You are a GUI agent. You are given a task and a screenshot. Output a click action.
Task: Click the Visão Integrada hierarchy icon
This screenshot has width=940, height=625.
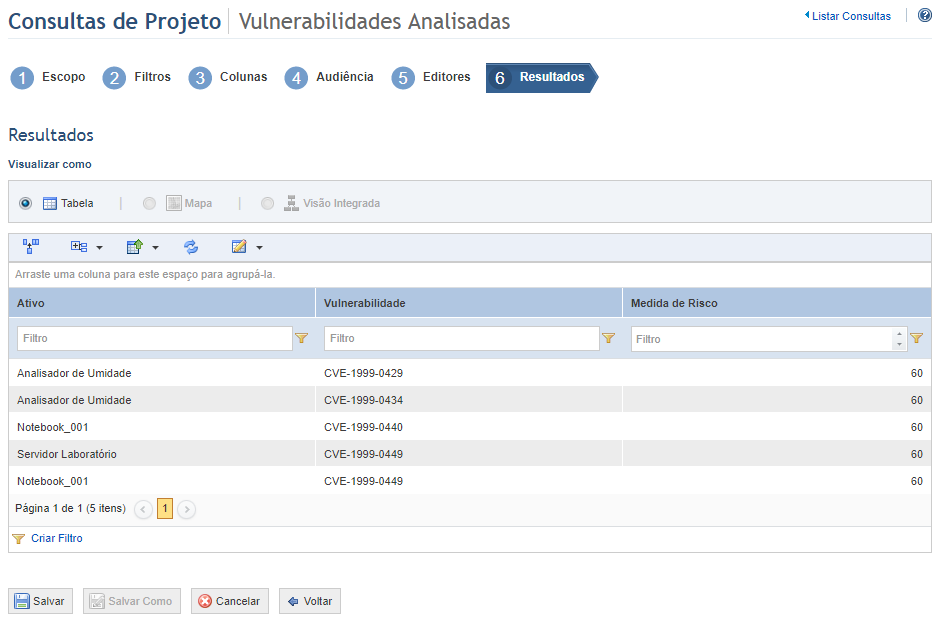pos(291,203)
